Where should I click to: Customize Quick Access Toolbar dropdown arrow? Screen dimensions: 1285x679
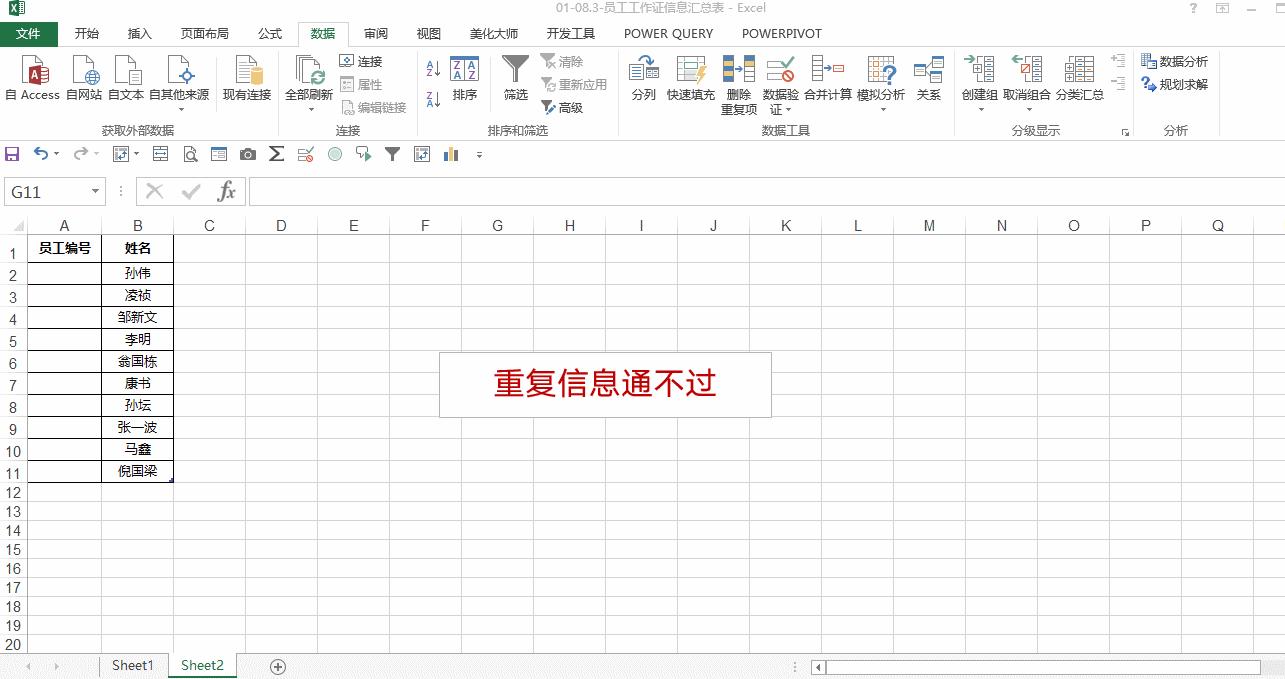point(479,155)
